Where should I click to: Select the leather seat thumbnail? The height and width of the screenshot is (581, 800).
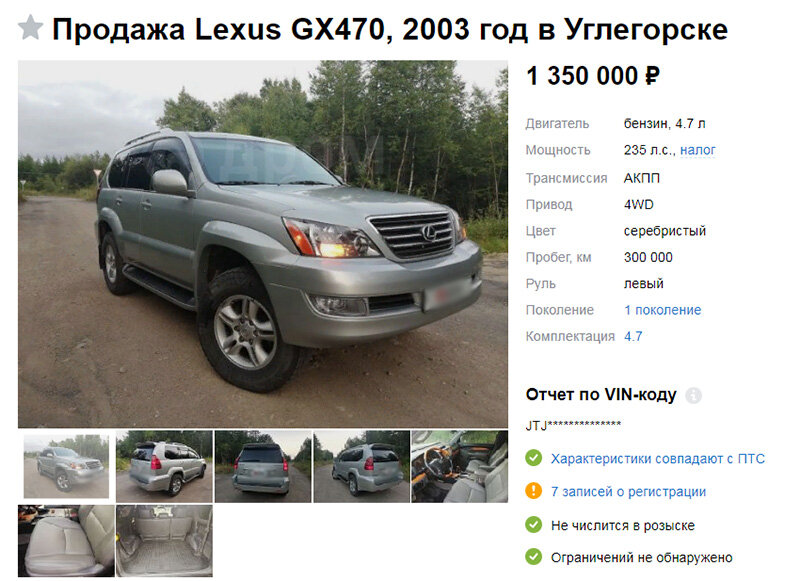click(x=66, y=541)
